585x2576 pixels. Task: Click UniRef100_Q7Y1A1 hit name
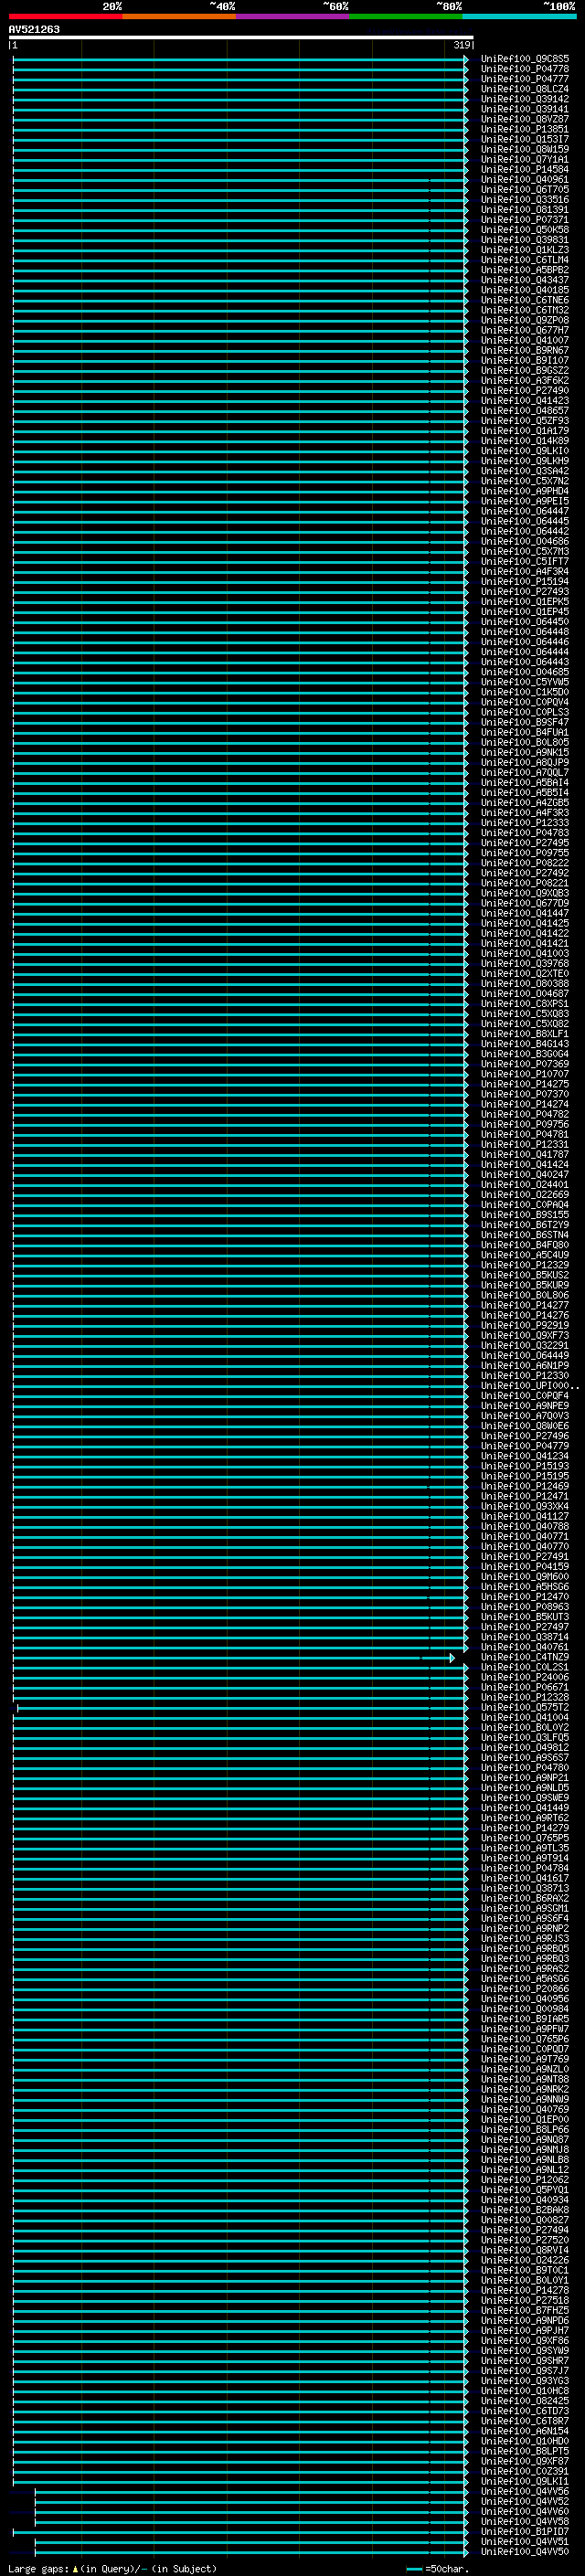[x=525, y=160]
